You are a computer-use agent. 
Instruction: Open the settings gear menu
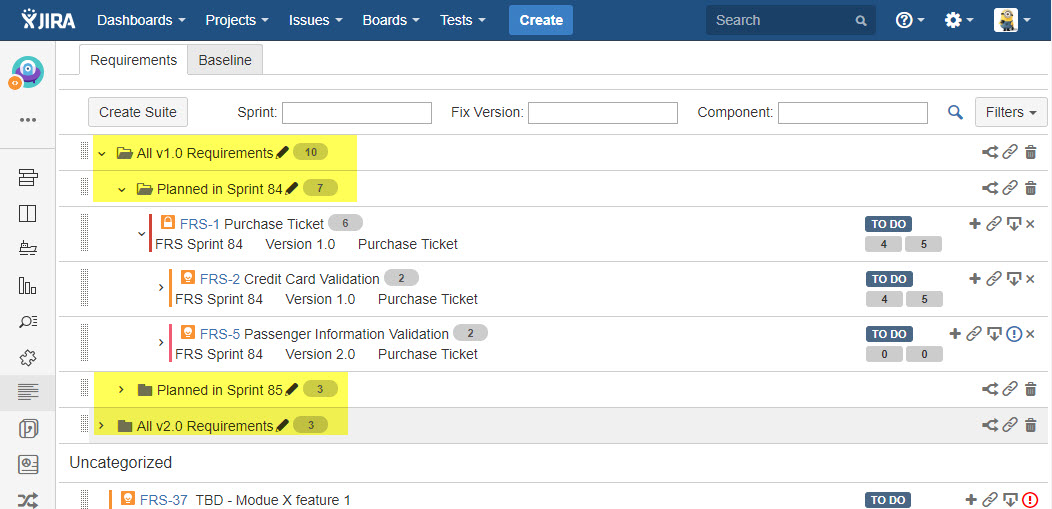pyautogui.click(x=957, y=20)
